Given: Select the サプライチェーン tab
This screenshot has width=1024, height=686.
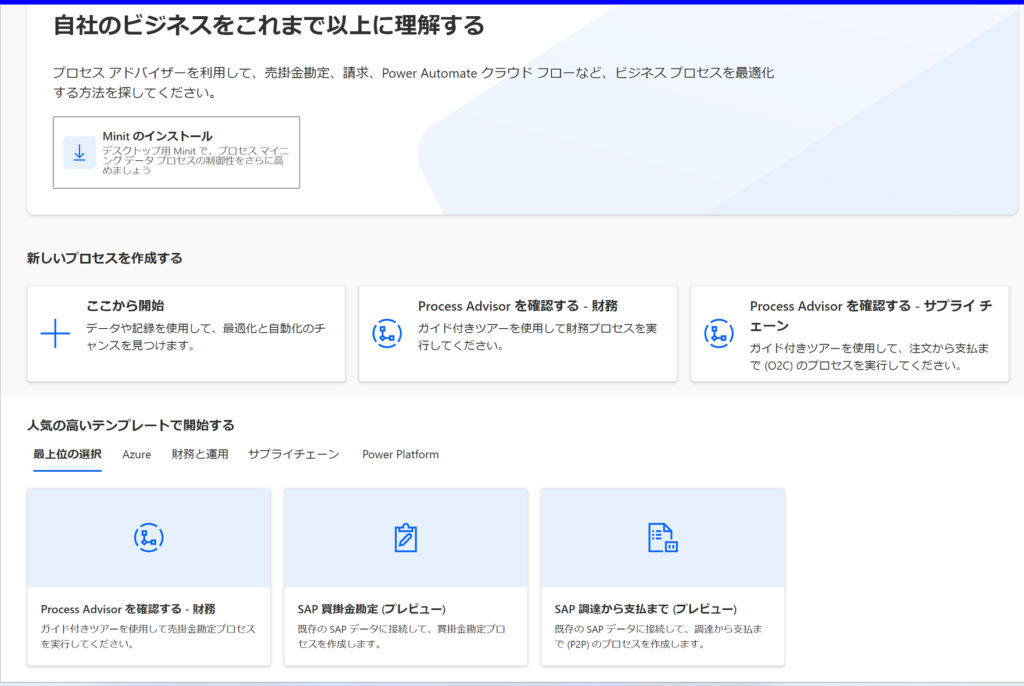Looking at the screenshot, I should click(x=294, y=454).
